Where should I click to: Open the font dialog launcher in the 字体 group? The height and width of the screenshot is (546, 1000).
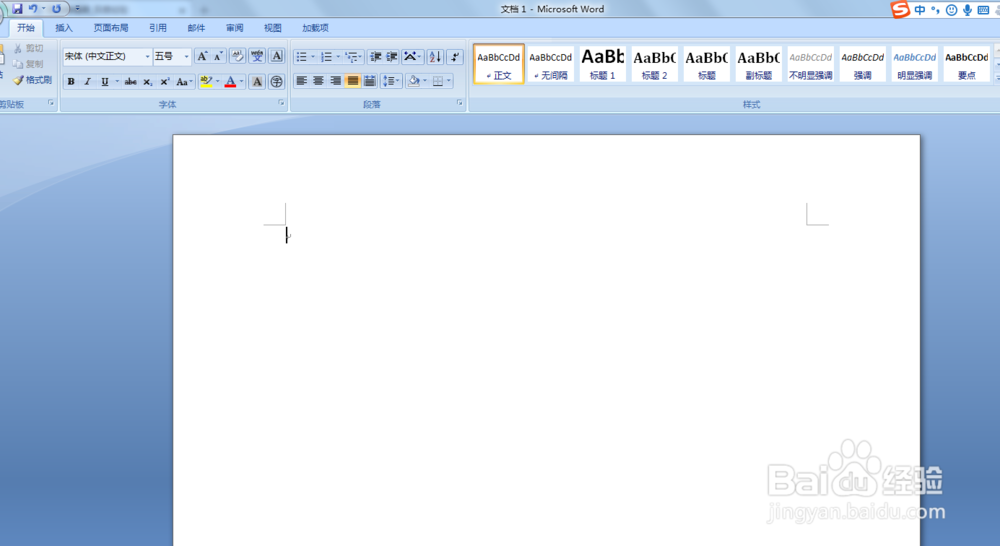281,103
